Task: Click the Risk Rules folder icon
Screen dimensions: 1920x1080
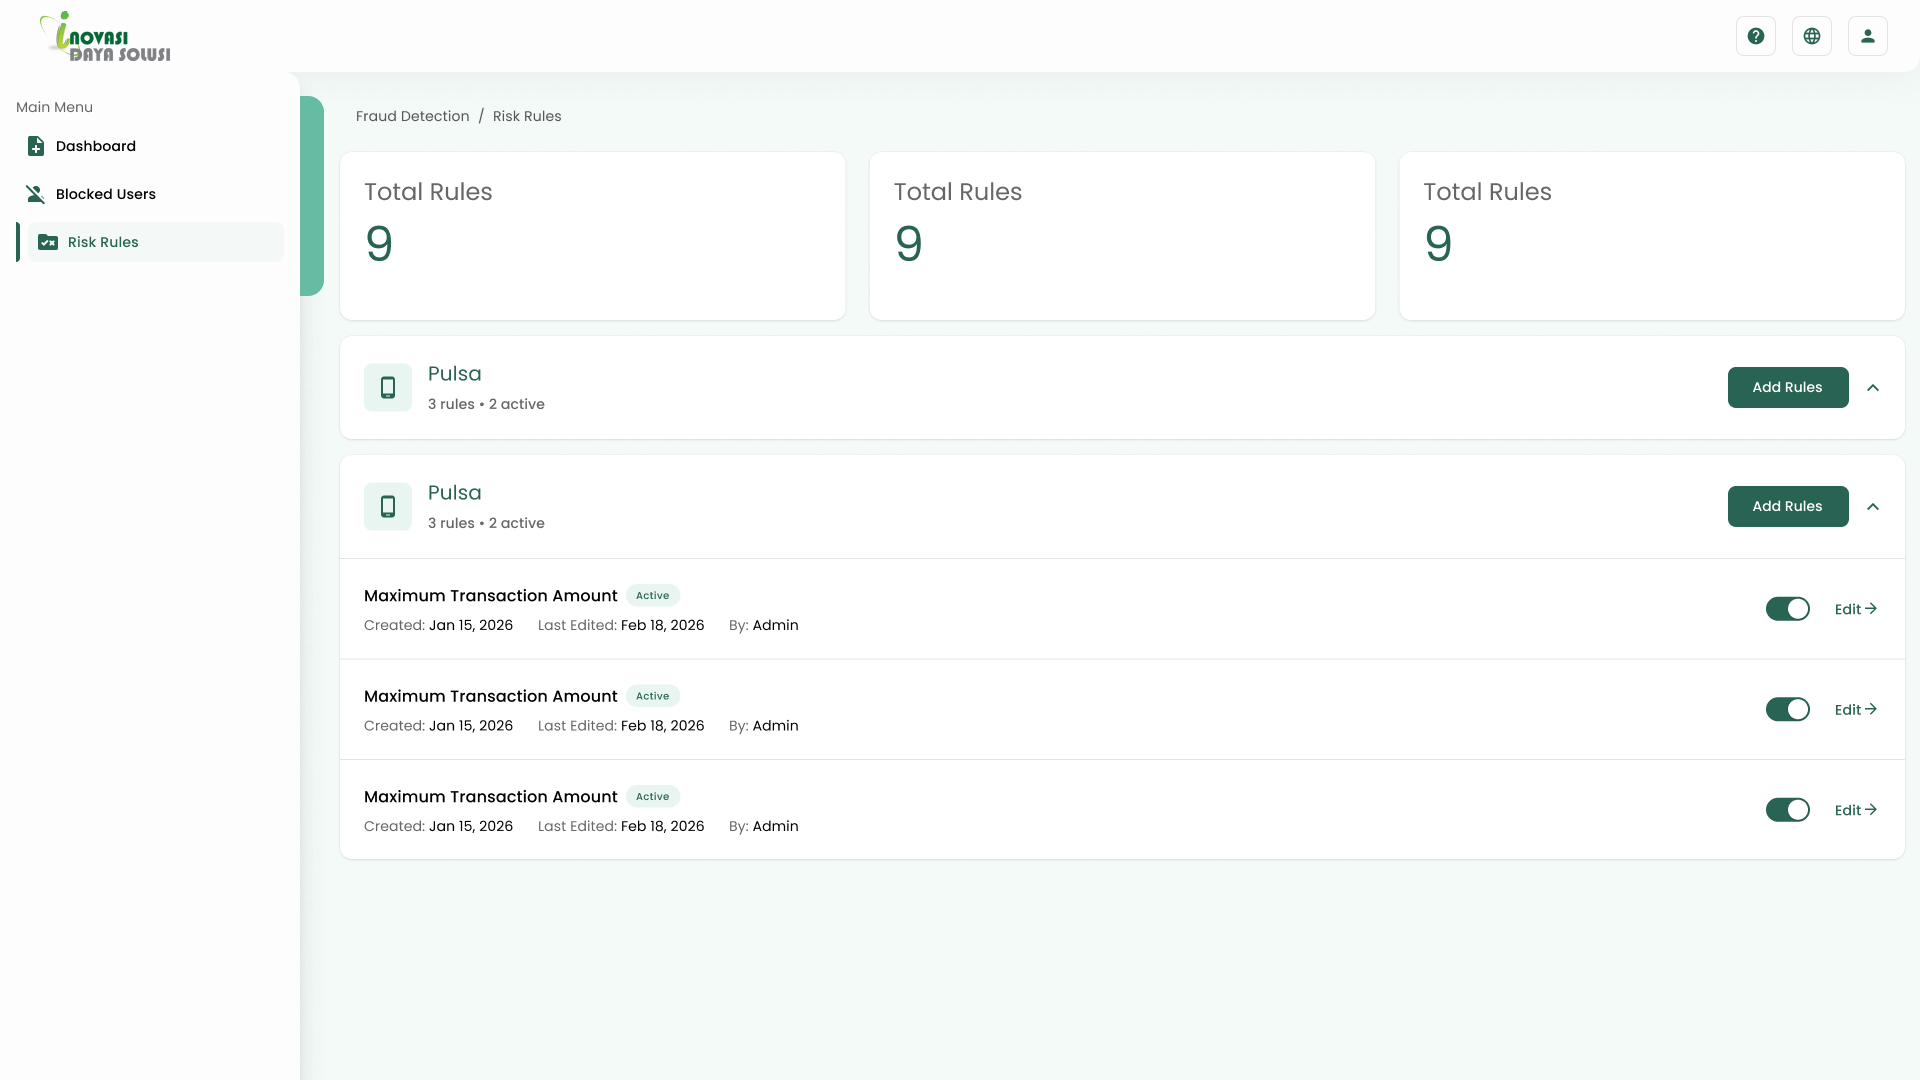Action: 47,242
